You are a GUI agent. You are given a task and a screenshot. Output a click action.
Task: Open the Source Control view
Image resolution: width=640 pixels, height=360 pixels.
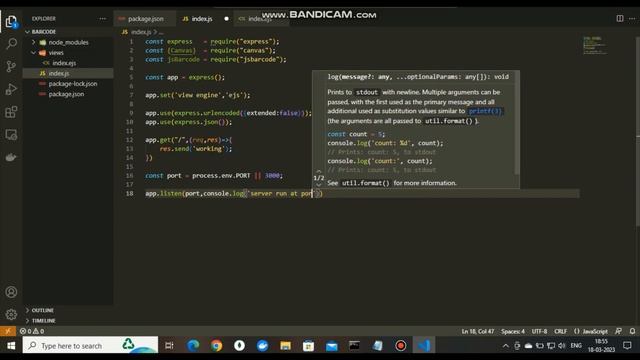tap(11, 66)
